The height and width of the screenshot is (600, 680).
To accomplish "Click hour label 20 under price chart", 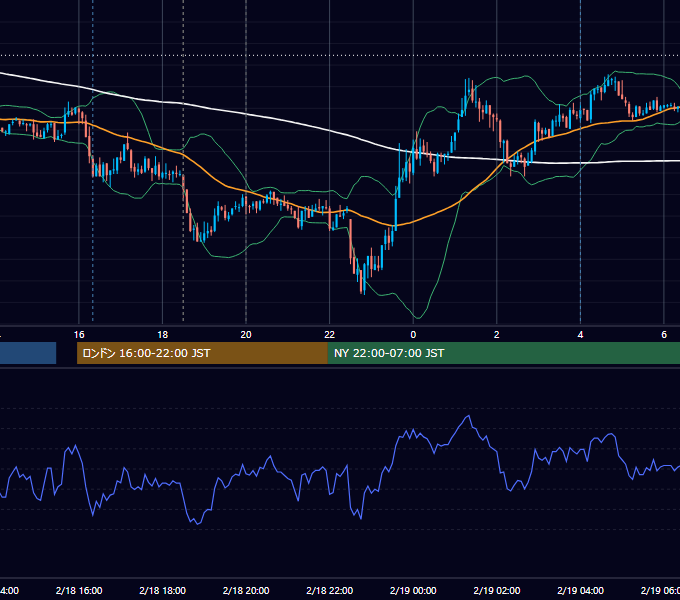I will (x=246, y=334).
